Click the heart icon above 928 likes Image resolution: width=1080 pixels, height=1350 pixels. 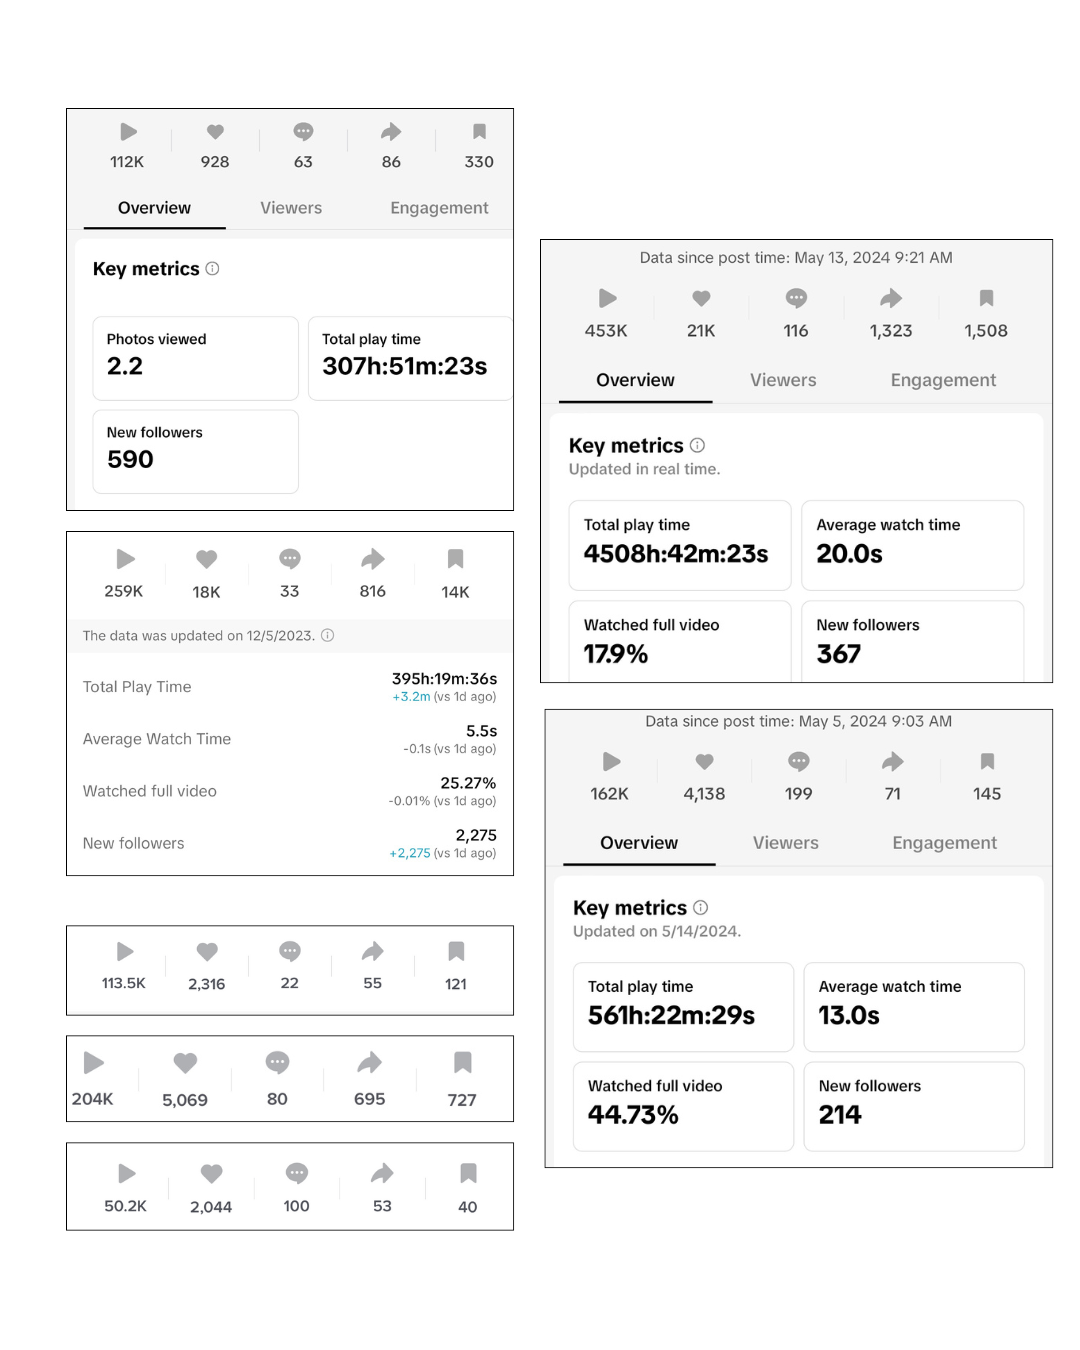(215, 131)
